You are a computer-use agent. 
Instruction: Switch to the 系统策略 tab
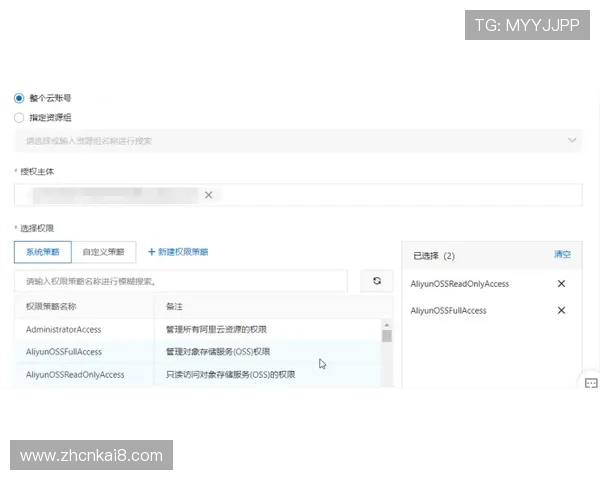(x=42, y=252)
